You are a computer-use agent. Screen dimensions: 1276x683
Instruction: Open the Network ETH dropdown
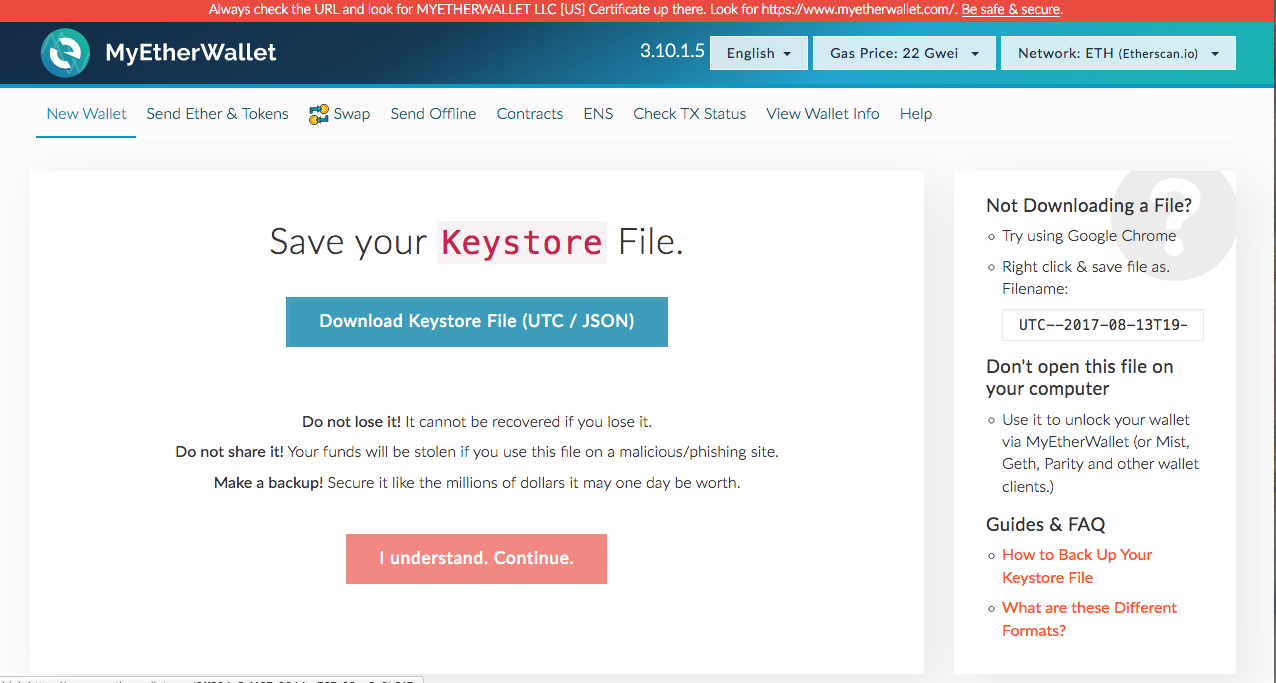(1118, 53)
